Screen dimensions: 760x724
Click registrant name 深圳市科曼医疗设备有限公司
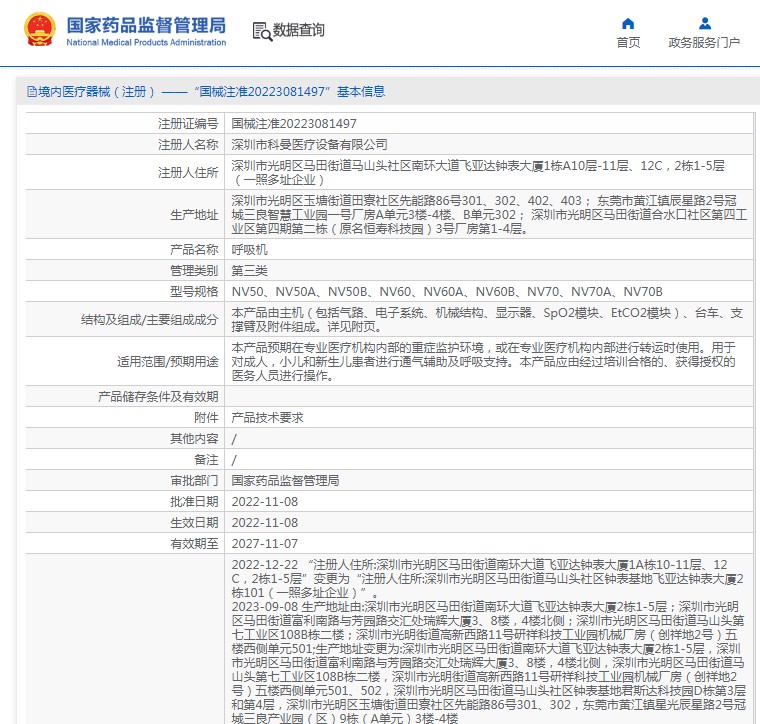(x=309, y=144)
